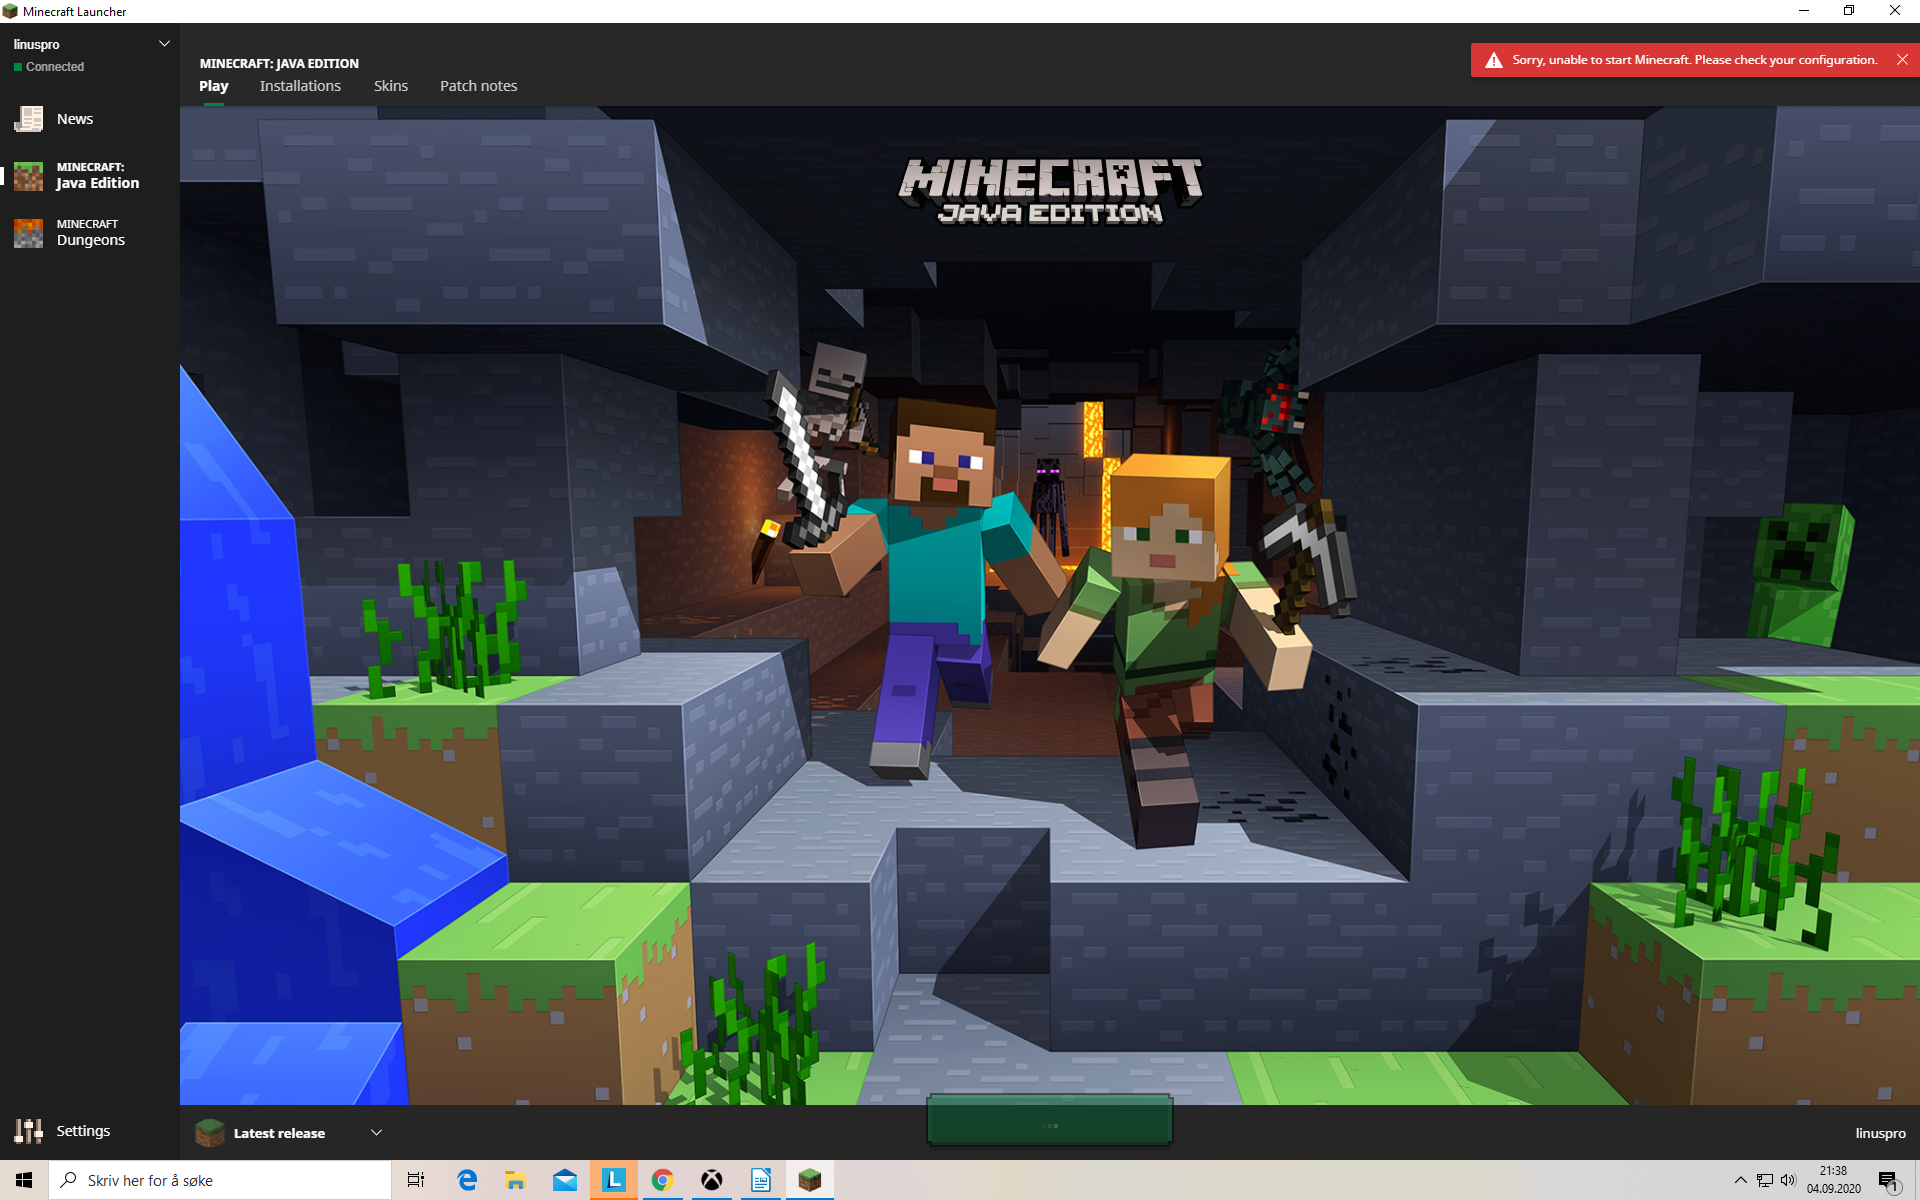Select Minecraft Java Edition grass block icon
1920x1200 pixels.
pos(28,176)
